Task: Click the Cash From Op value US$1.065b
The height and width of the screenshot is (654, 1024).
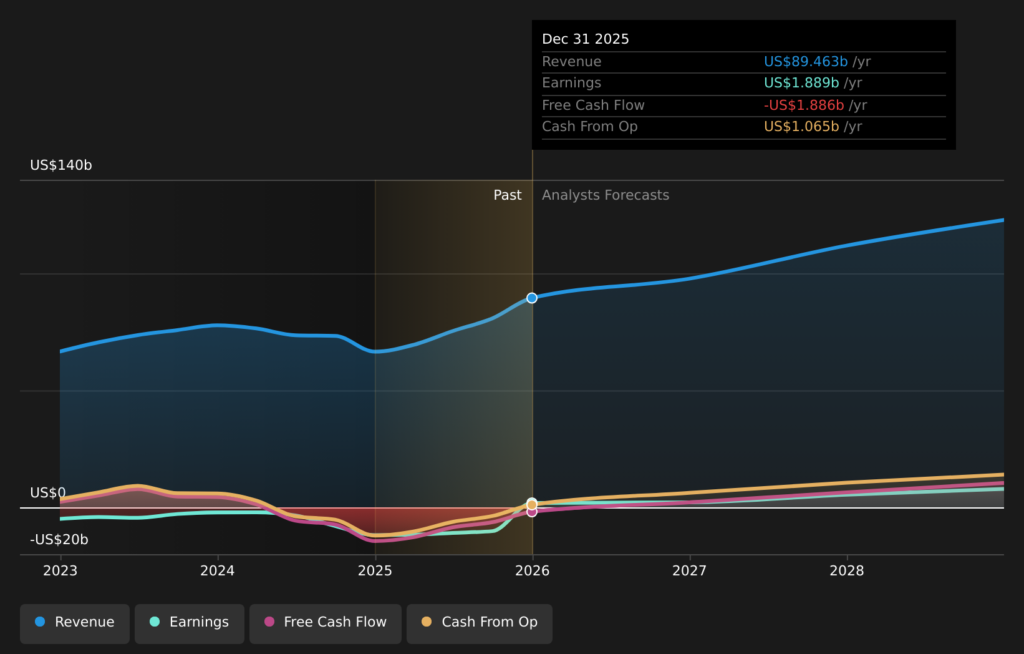Action: pyautogui.click(x=801, y=127)
